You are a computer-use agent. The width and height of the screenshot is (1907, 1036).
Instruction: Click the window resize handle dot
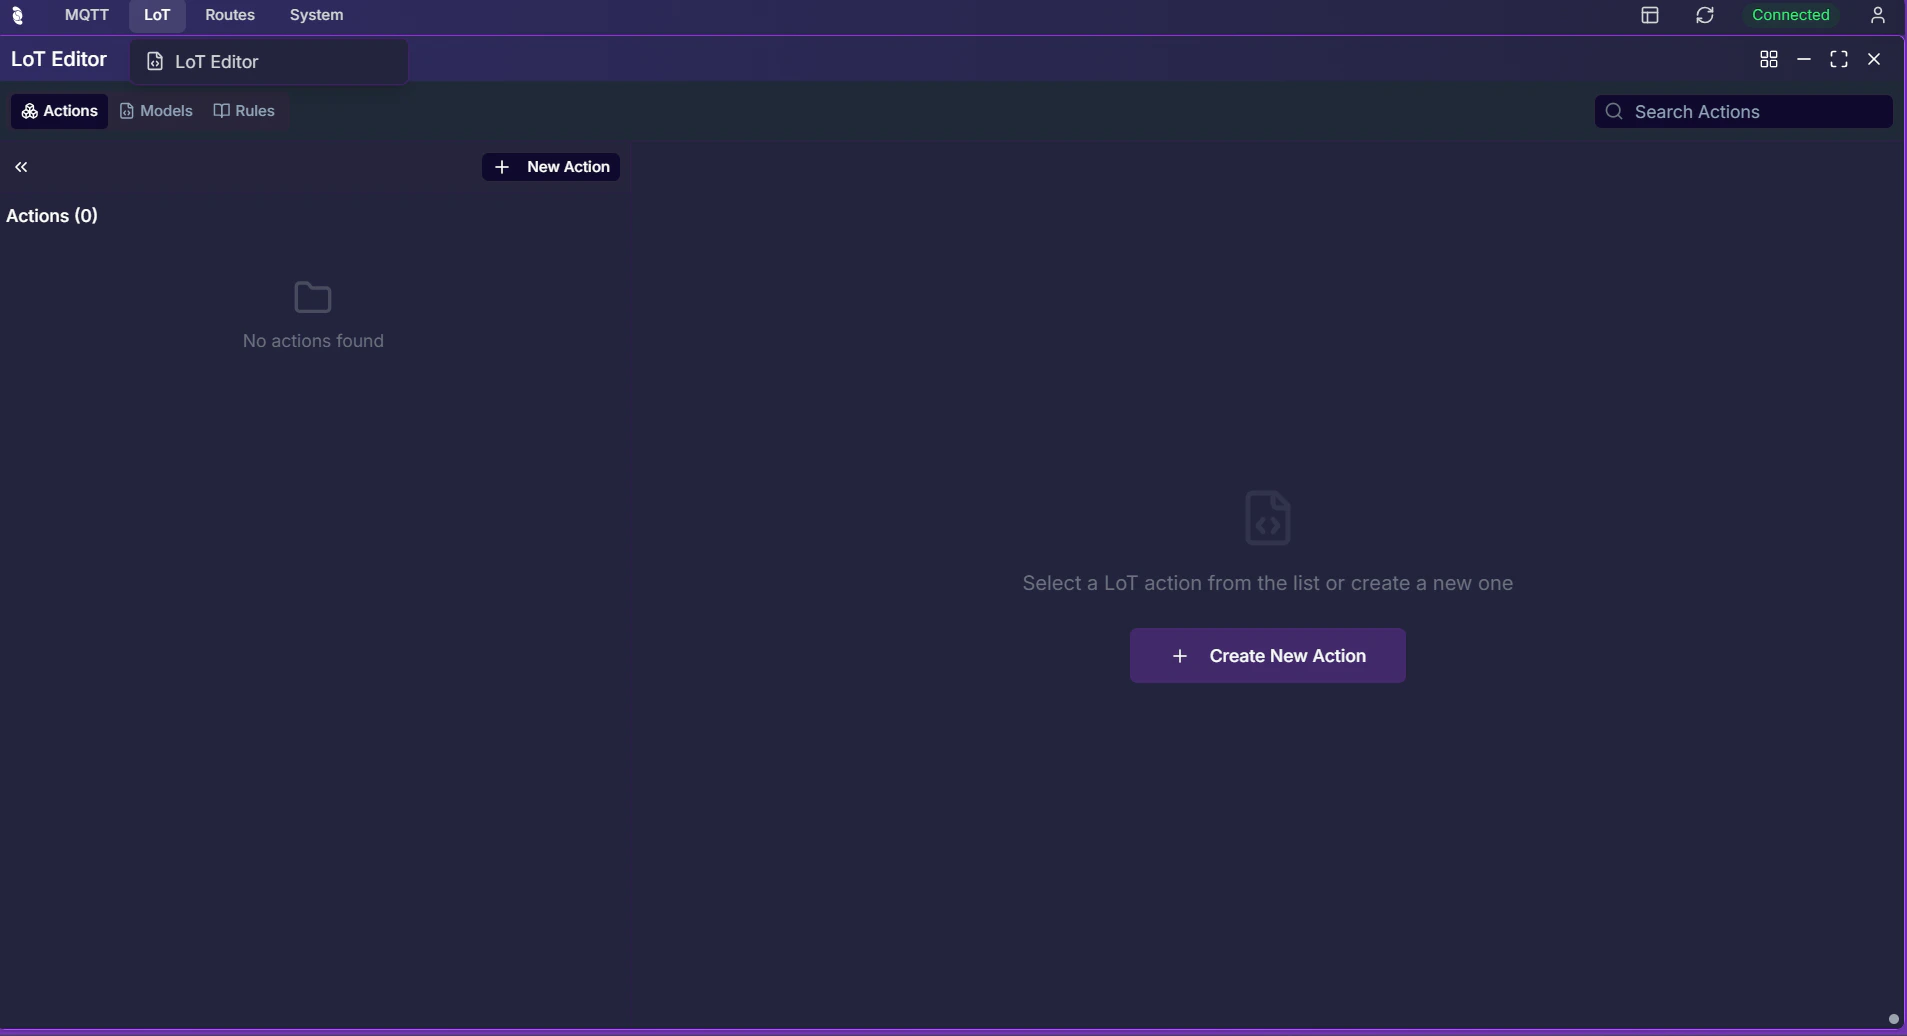pos(1893,1019)
